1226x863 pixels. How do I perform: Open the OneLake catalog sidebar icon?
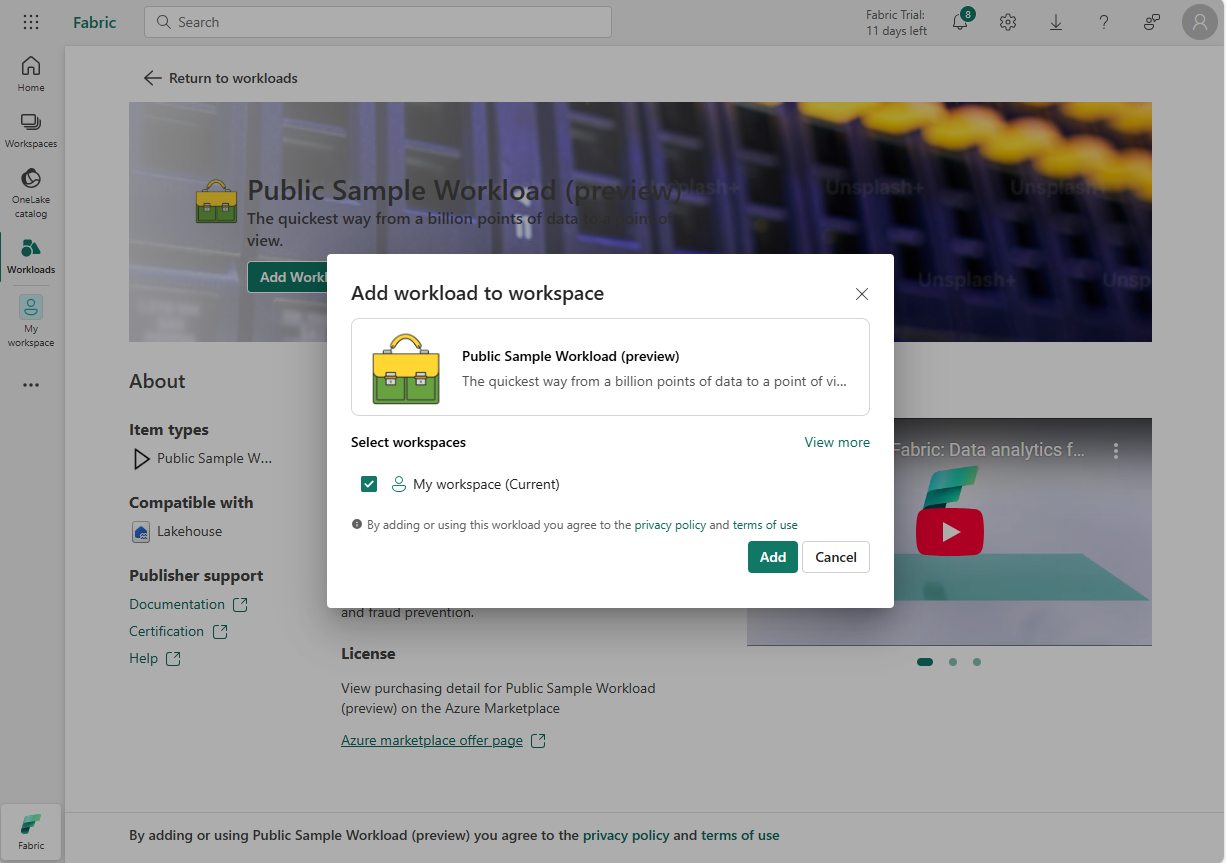pos(31,190)
